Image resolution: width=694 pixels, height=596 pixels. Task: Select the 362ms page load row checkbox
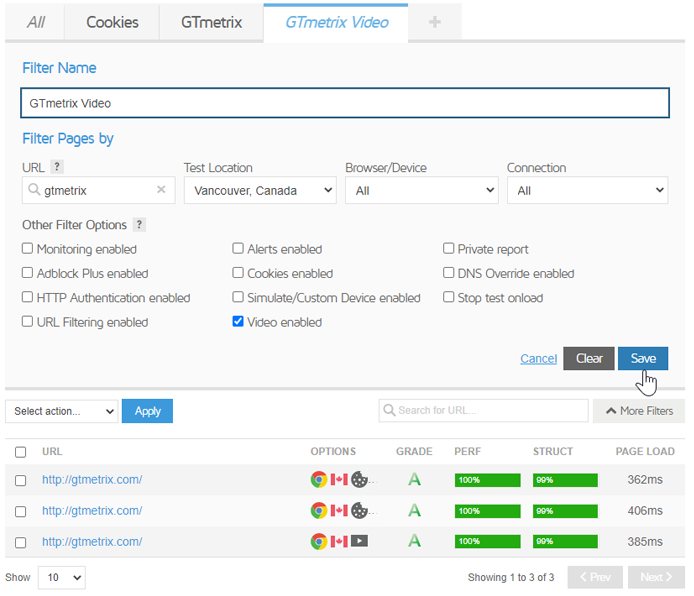click(20, 480)
